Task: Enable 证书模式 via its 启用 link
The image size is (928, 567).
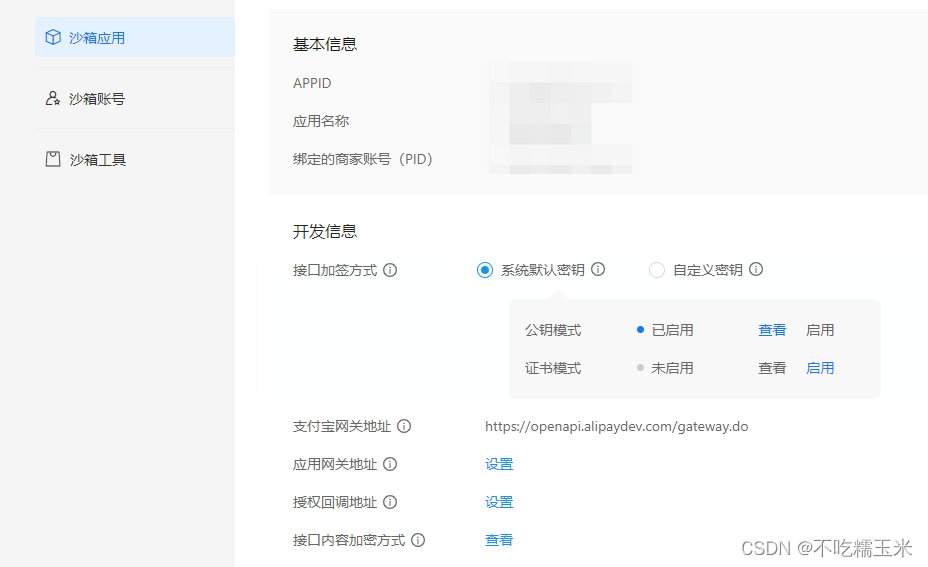Action: tap(820, 368)
